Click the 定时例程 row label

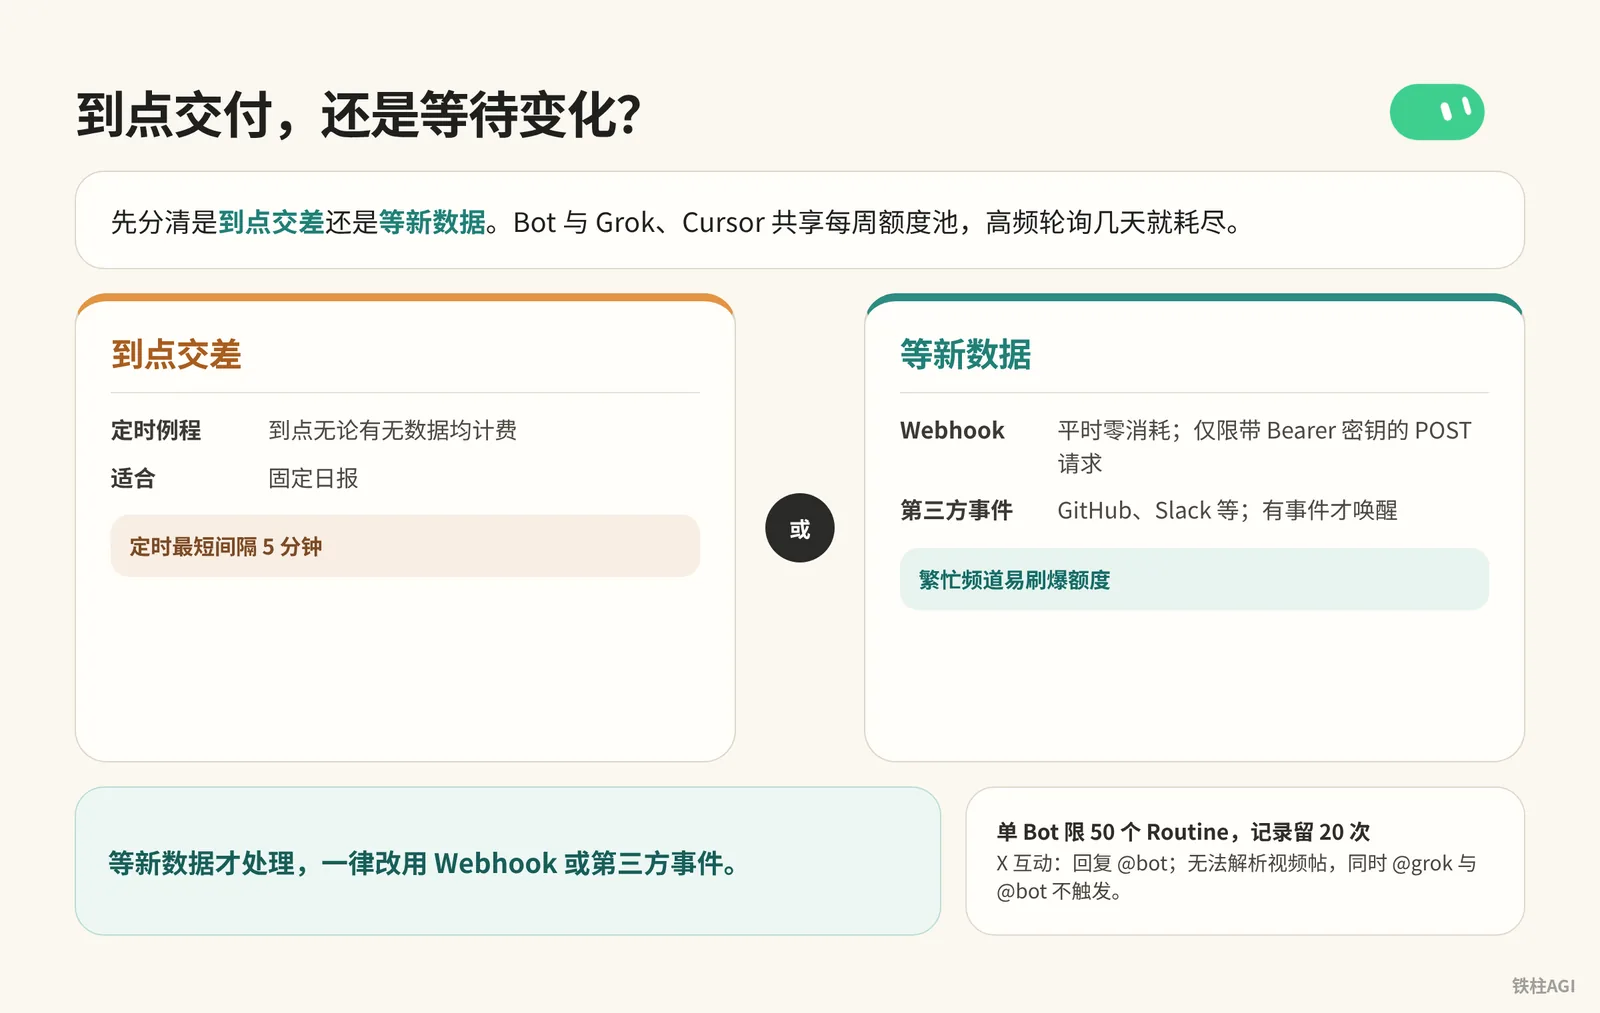pos(156,430)
